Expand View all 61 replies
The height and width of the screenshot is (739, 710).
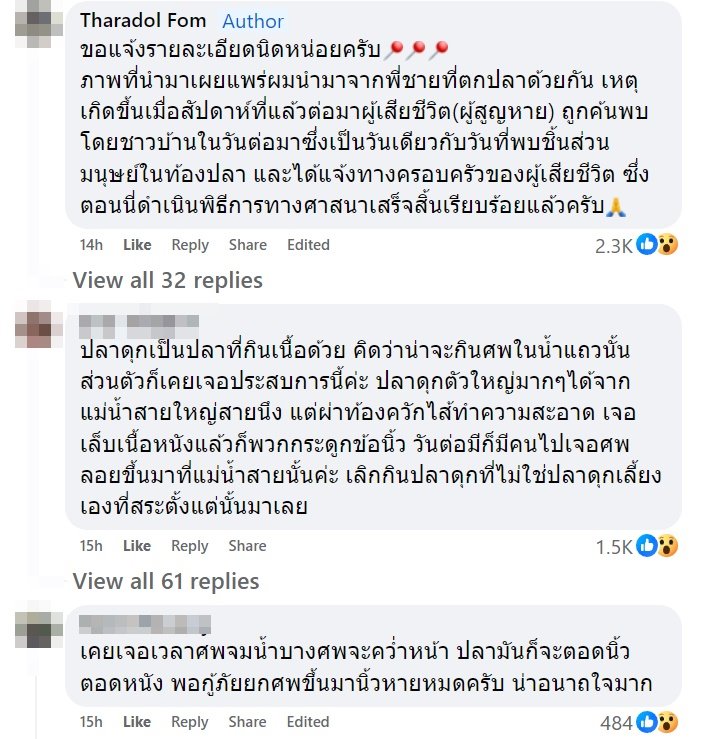pyautogui.click(x=166, y=581)
